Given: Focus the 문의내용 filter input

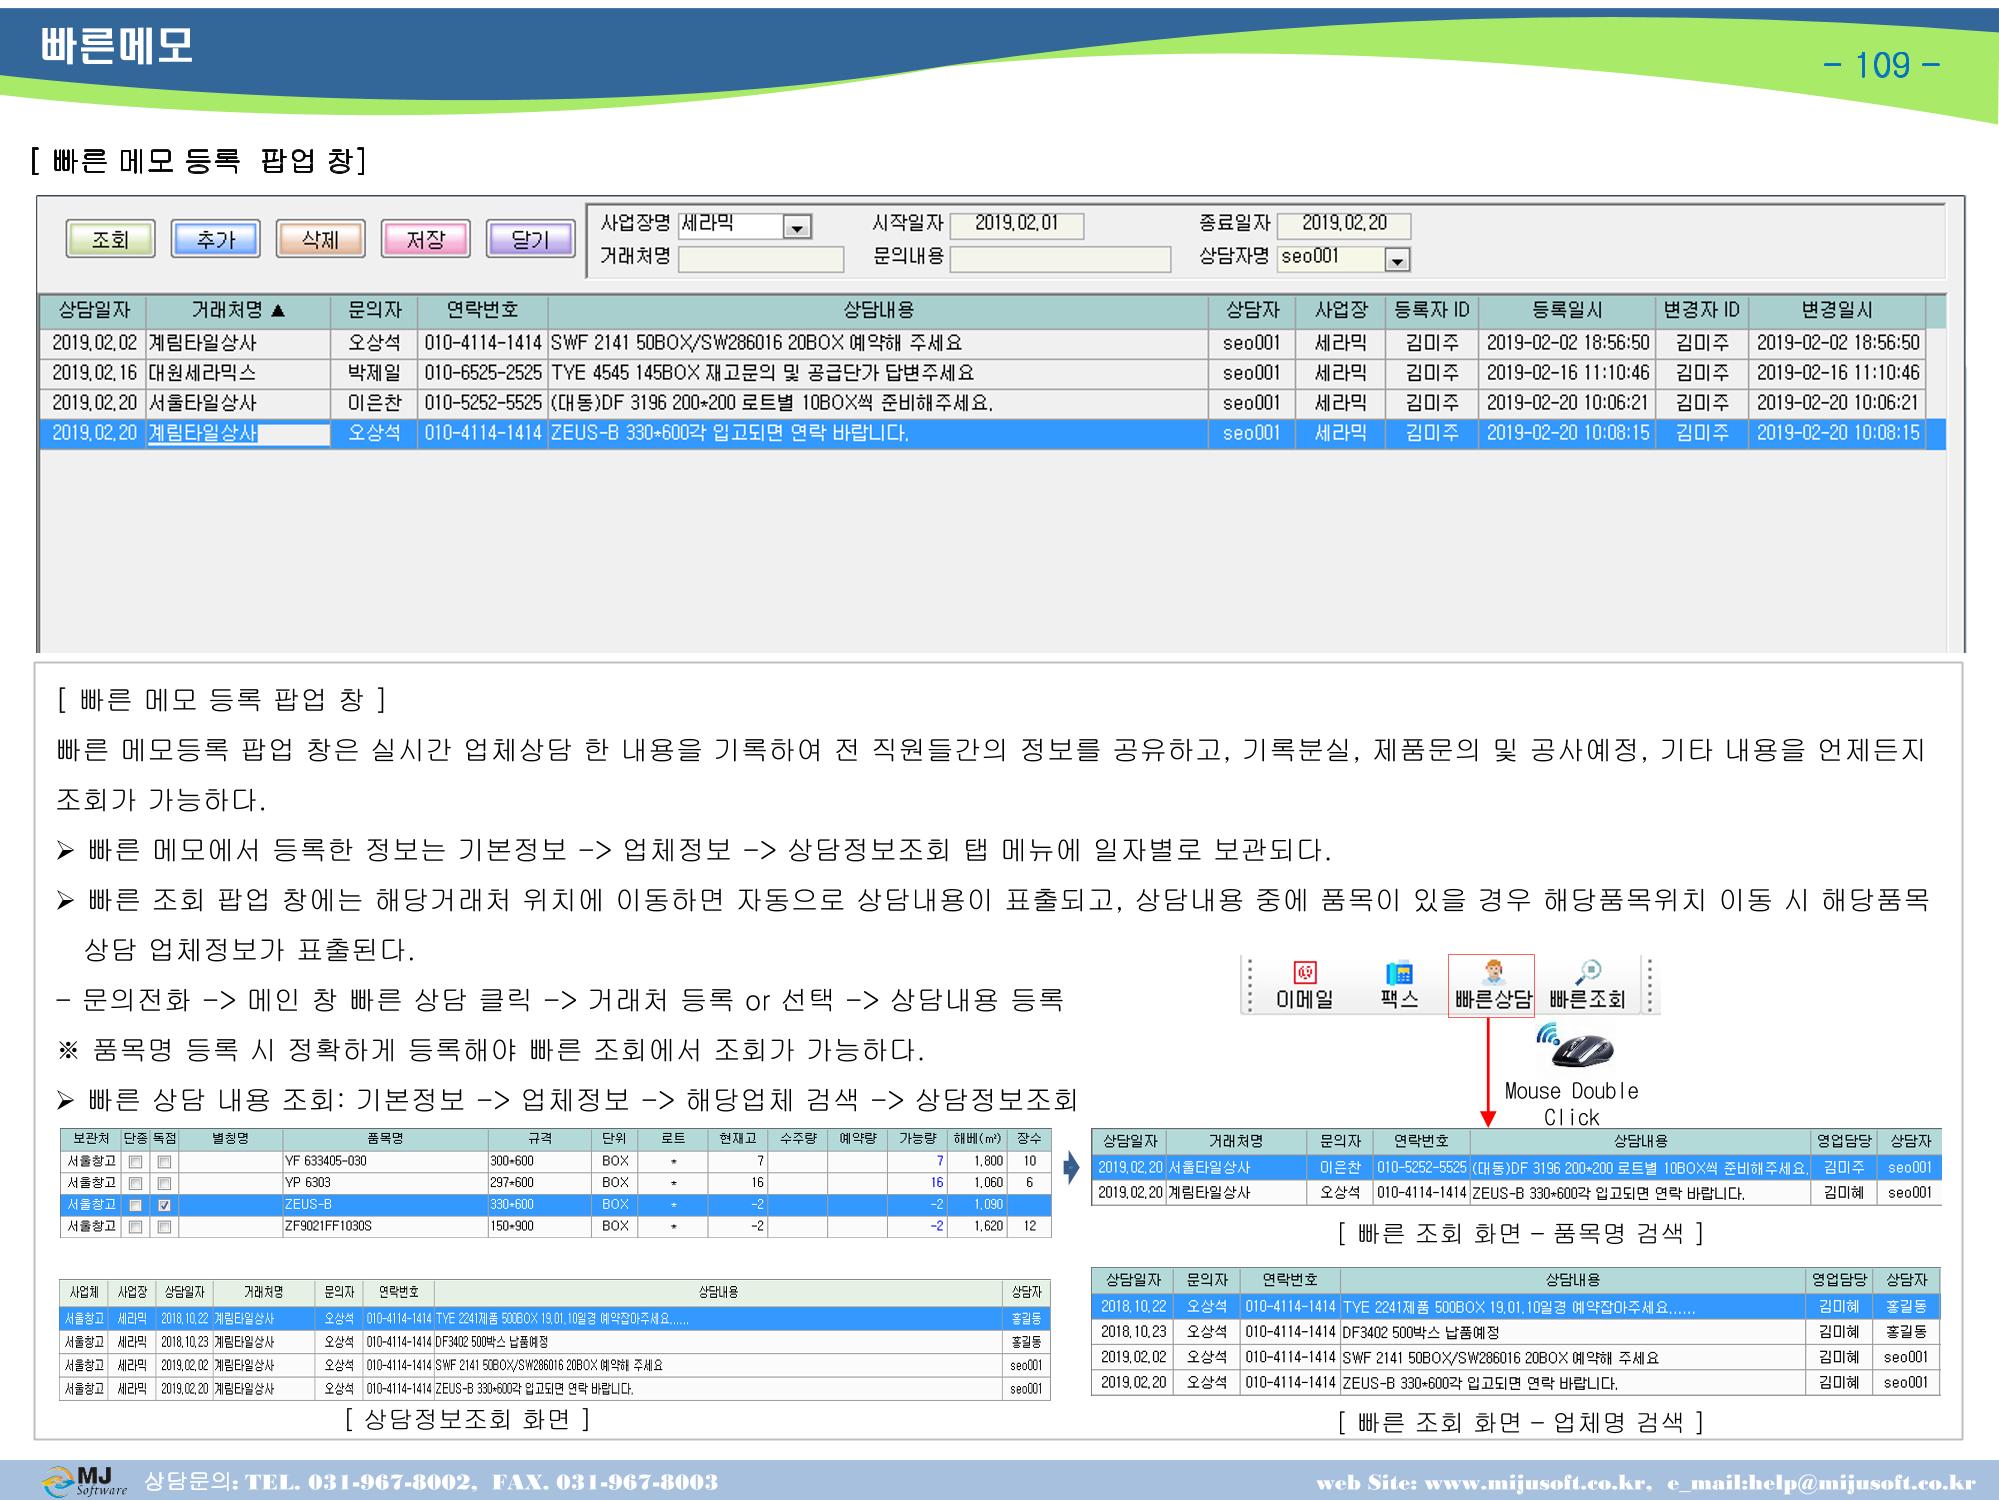Looking at the screenshot, I should [1060, 259].
